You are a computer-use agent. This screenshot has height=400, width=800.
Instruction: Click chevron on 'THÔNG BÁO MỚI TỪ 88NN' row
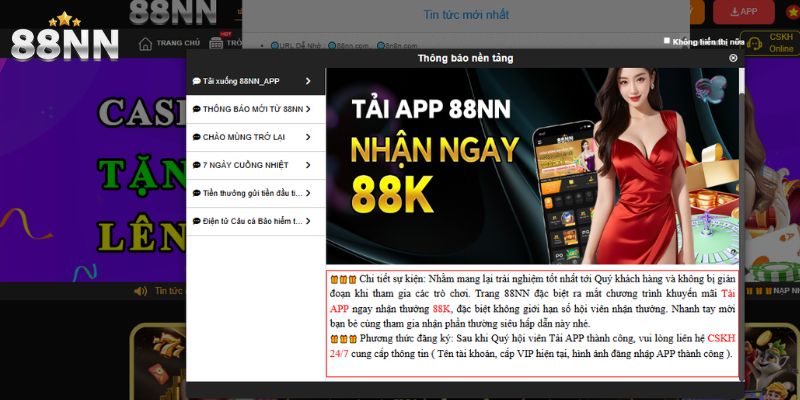pos(308,109)
